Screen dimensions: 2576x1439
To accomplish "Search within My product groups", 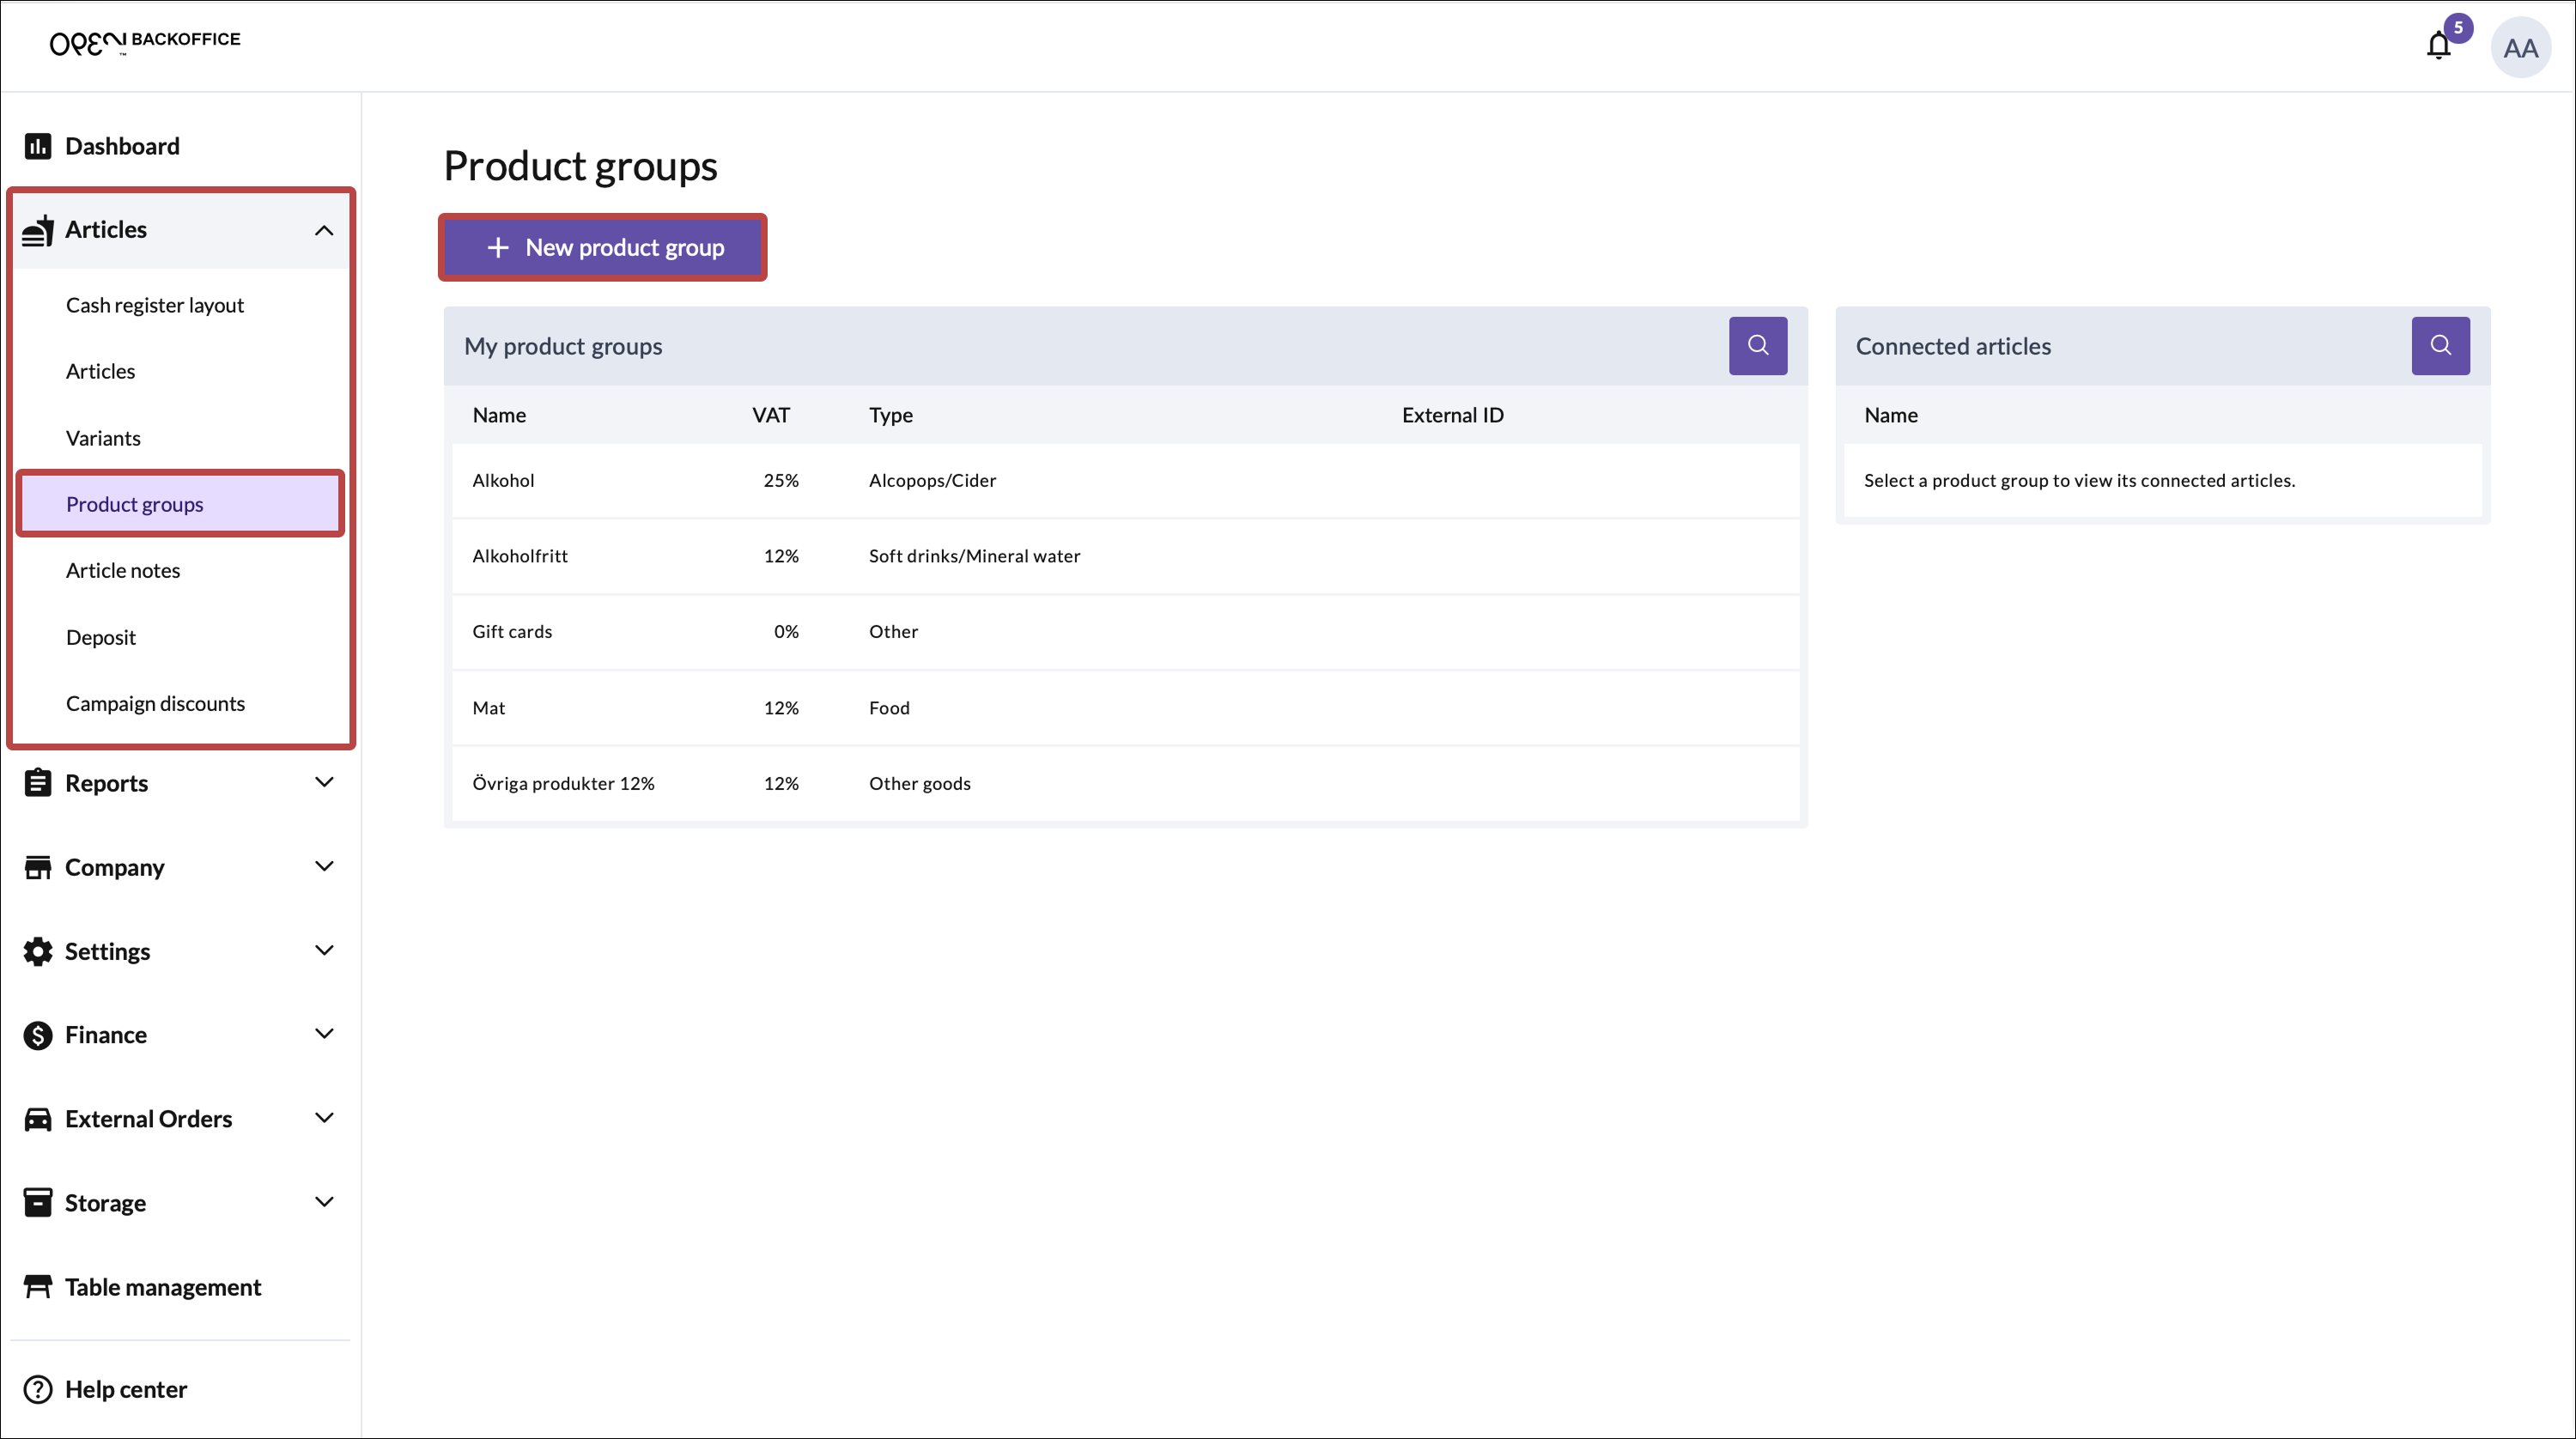I will coord(1757,346).
